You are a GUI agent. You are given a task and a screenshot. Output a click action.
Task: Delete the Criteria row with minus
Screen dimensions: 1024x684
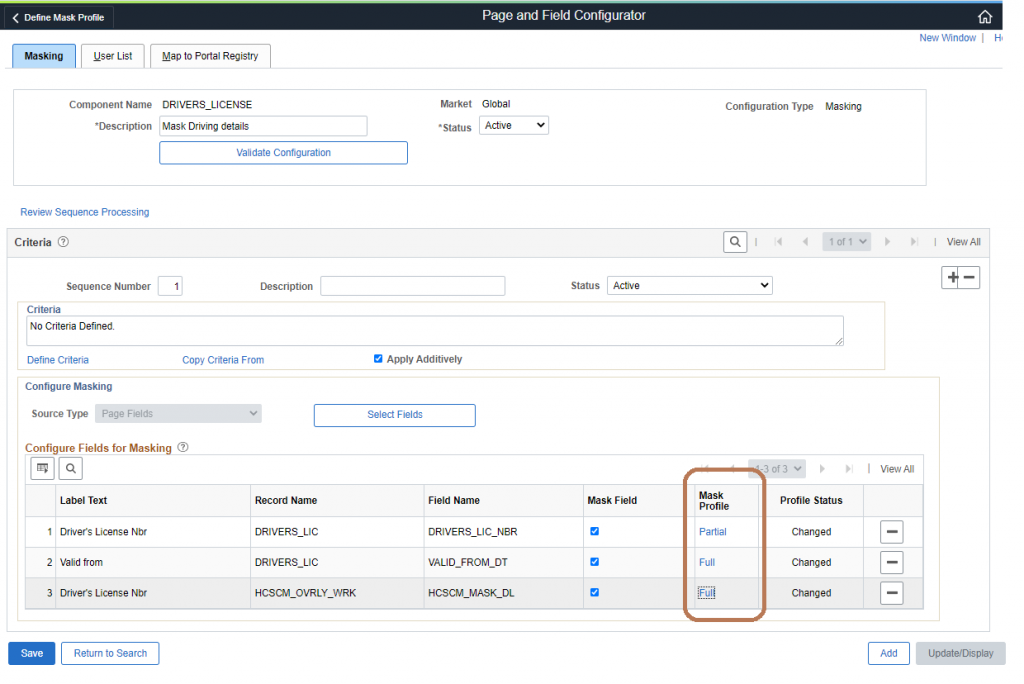coord(970,278)
